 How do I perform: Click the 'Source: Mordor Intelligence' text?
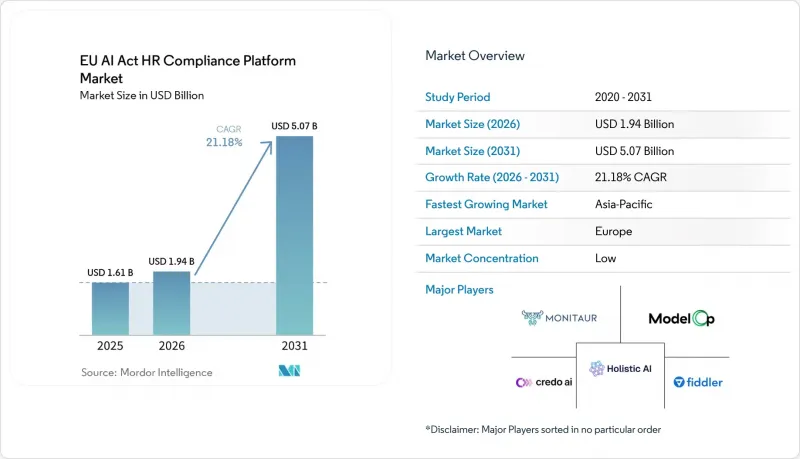click(146, 373)
